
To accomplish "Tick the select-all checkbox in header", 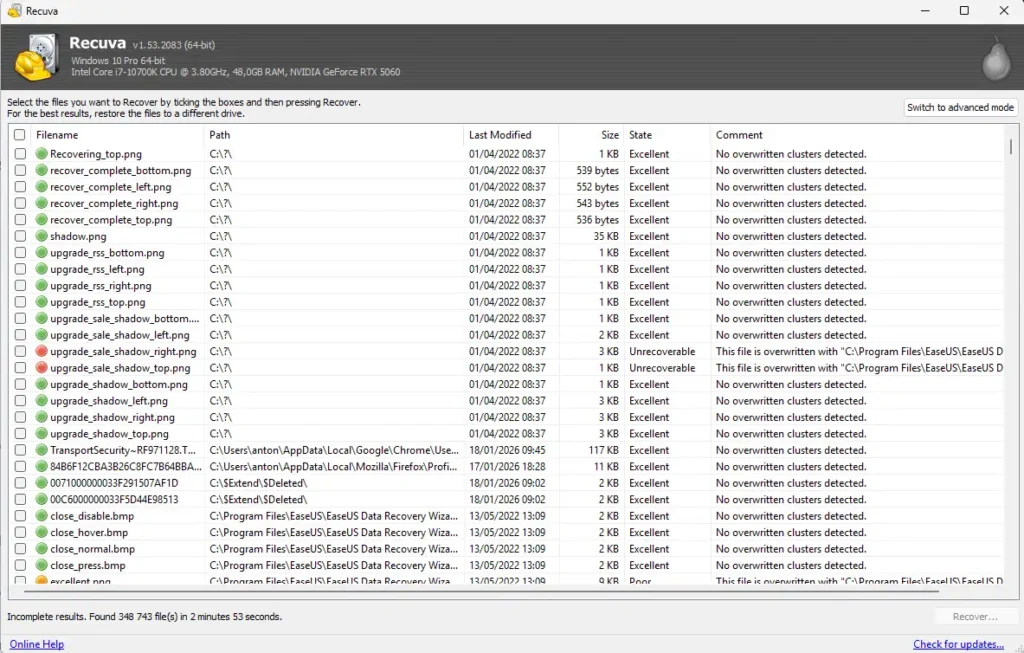I will (x=20, y=135).
